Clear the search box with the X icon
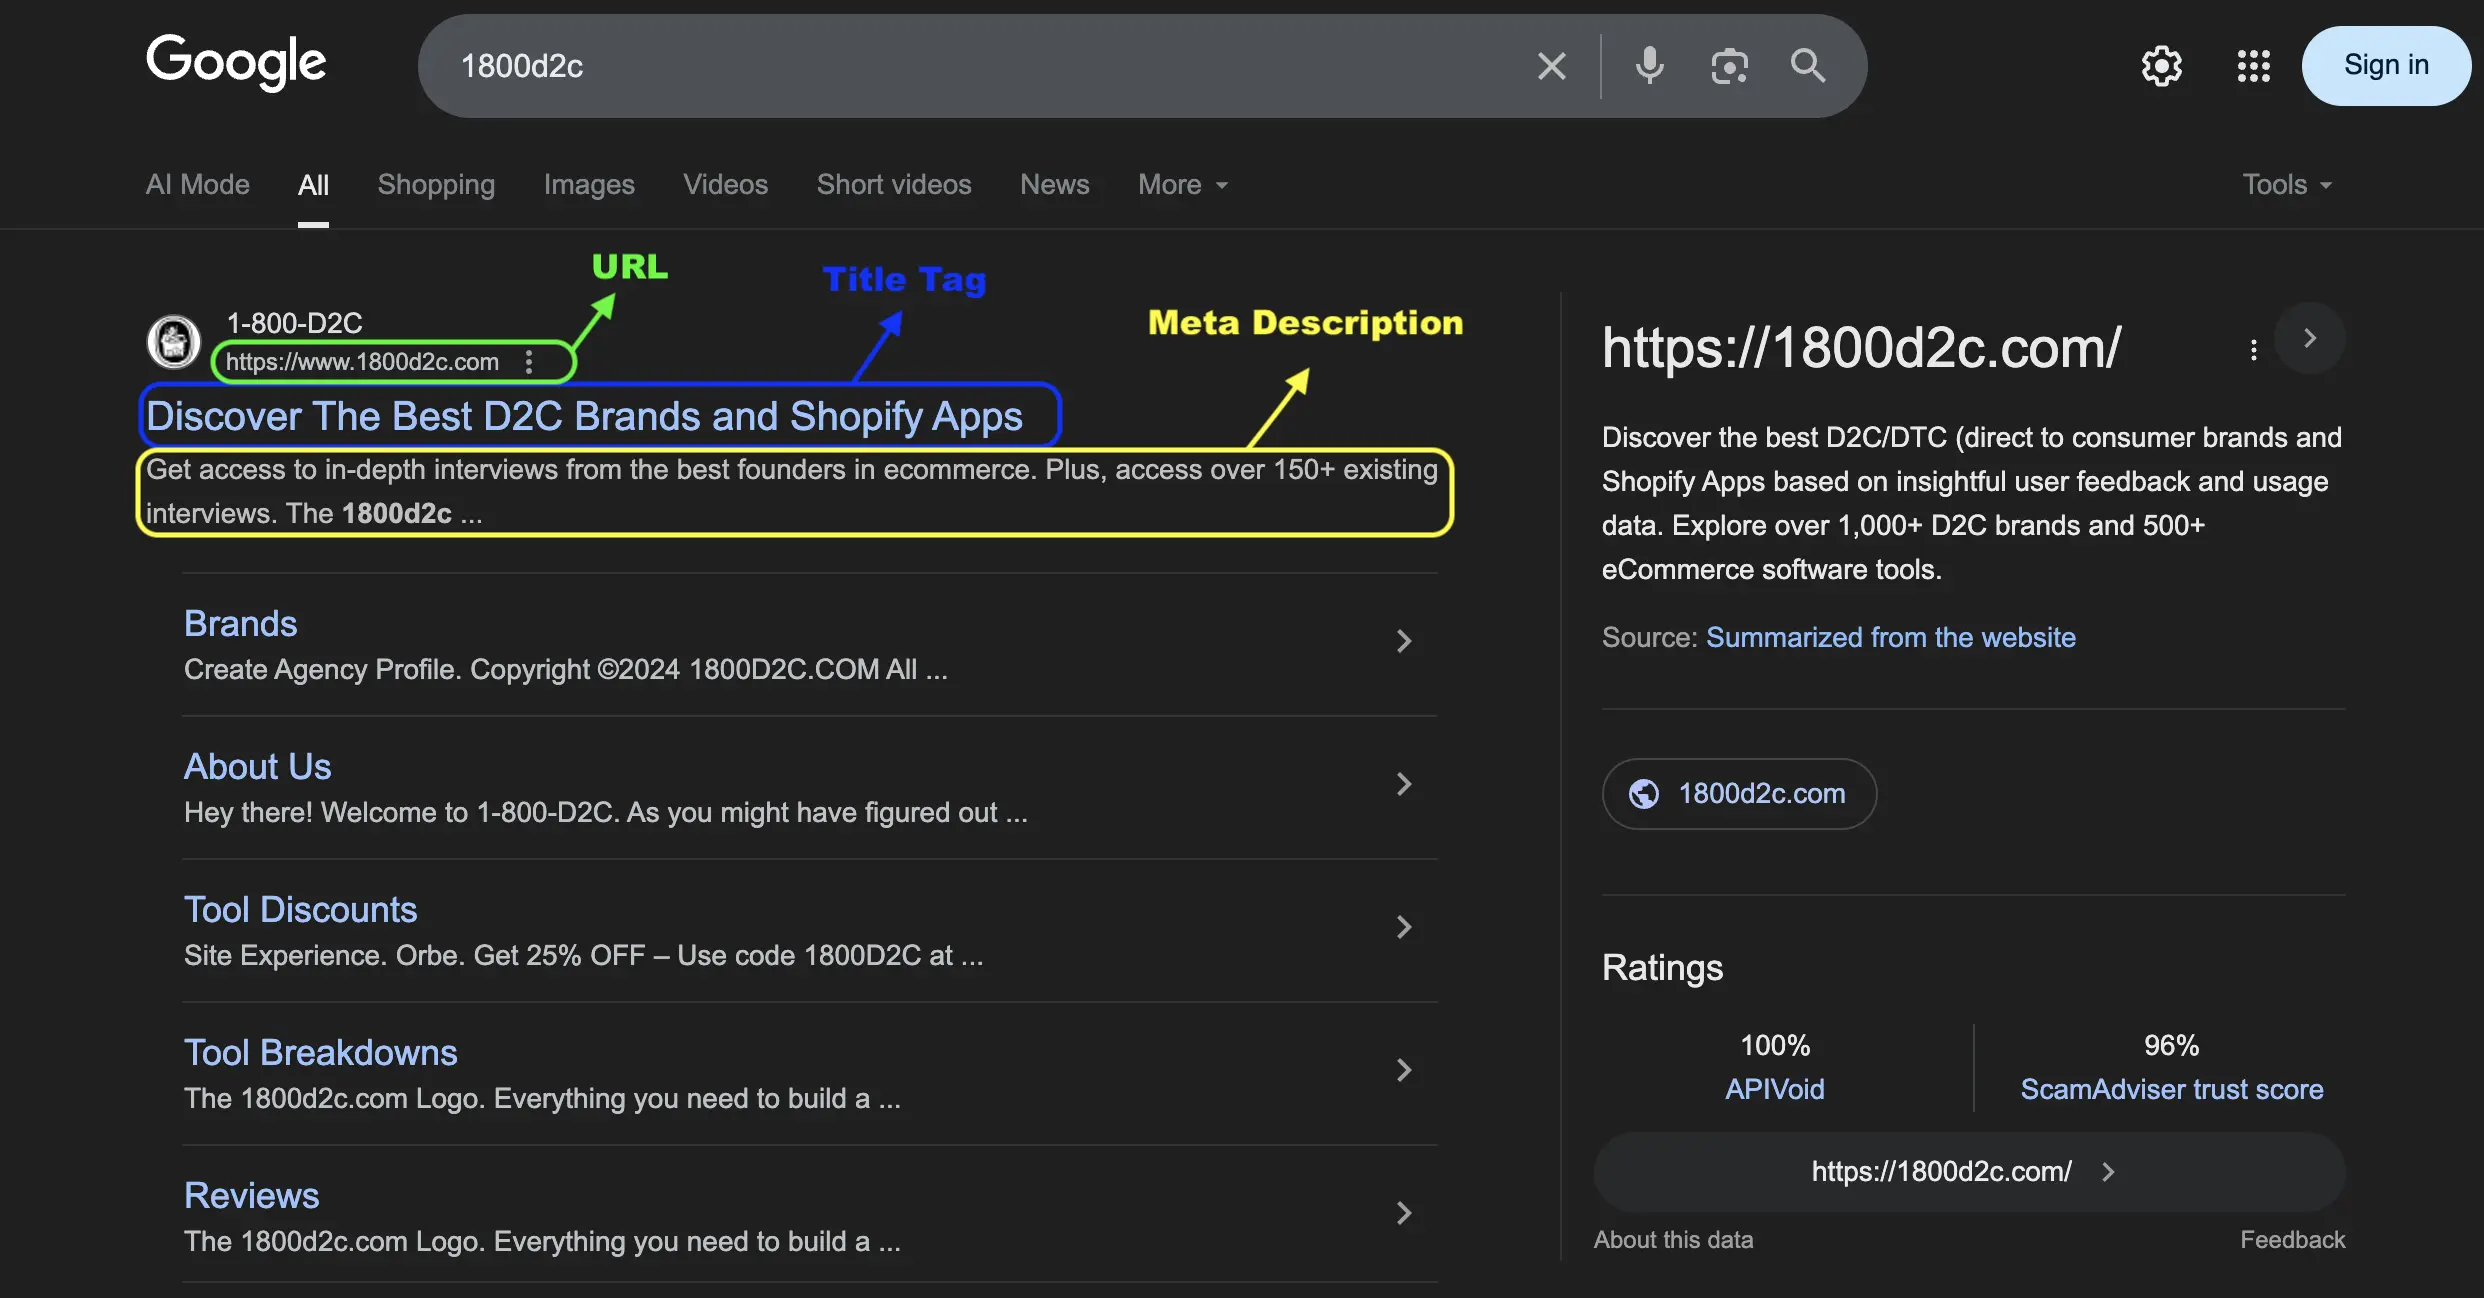The height and width of the screenshot is (1298, 2484). click(x=1551, y=66)
